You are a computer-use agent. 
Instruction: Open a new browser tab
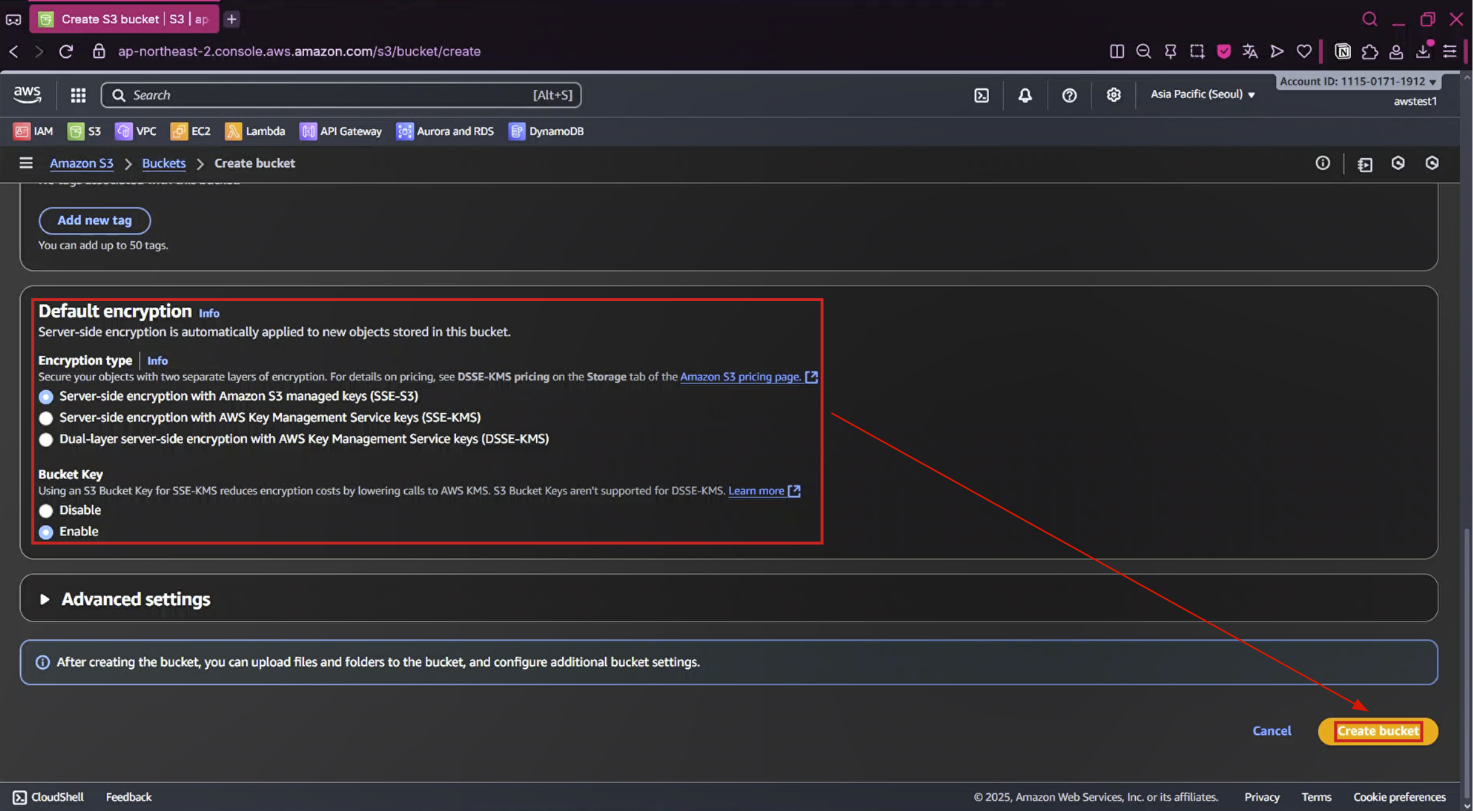tap(232, 19)
